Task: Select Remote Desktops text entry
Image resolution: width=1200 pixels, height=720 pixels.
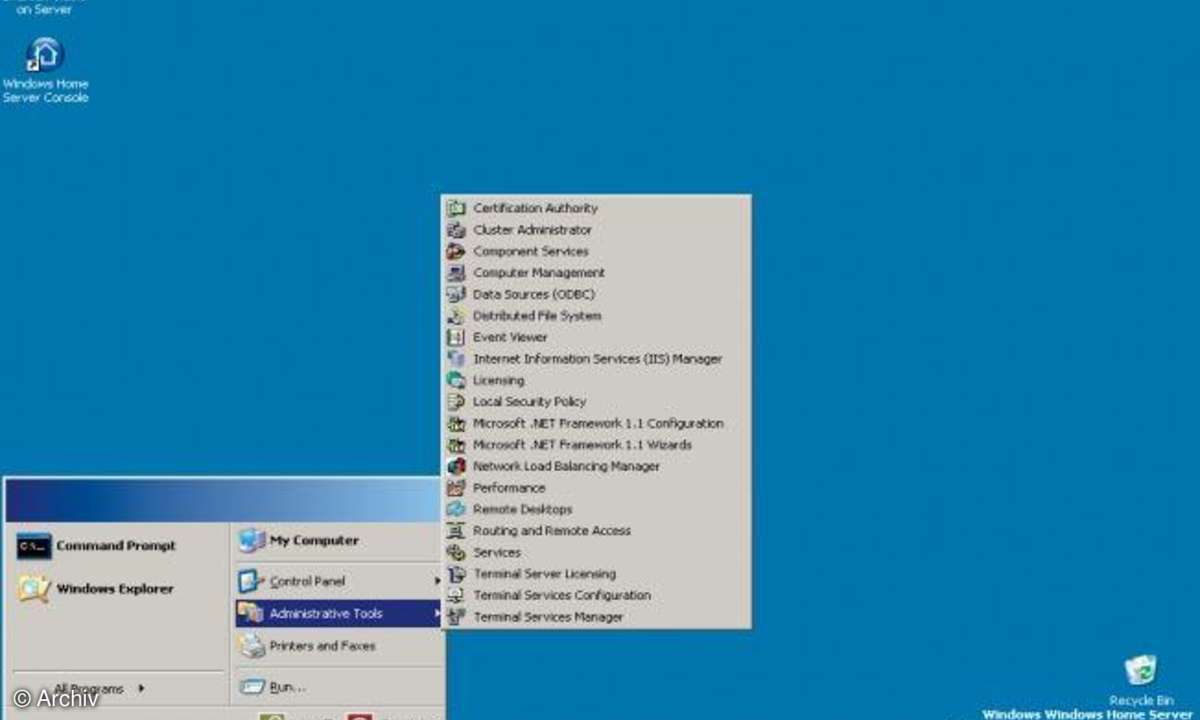Action: click(523, 509)
